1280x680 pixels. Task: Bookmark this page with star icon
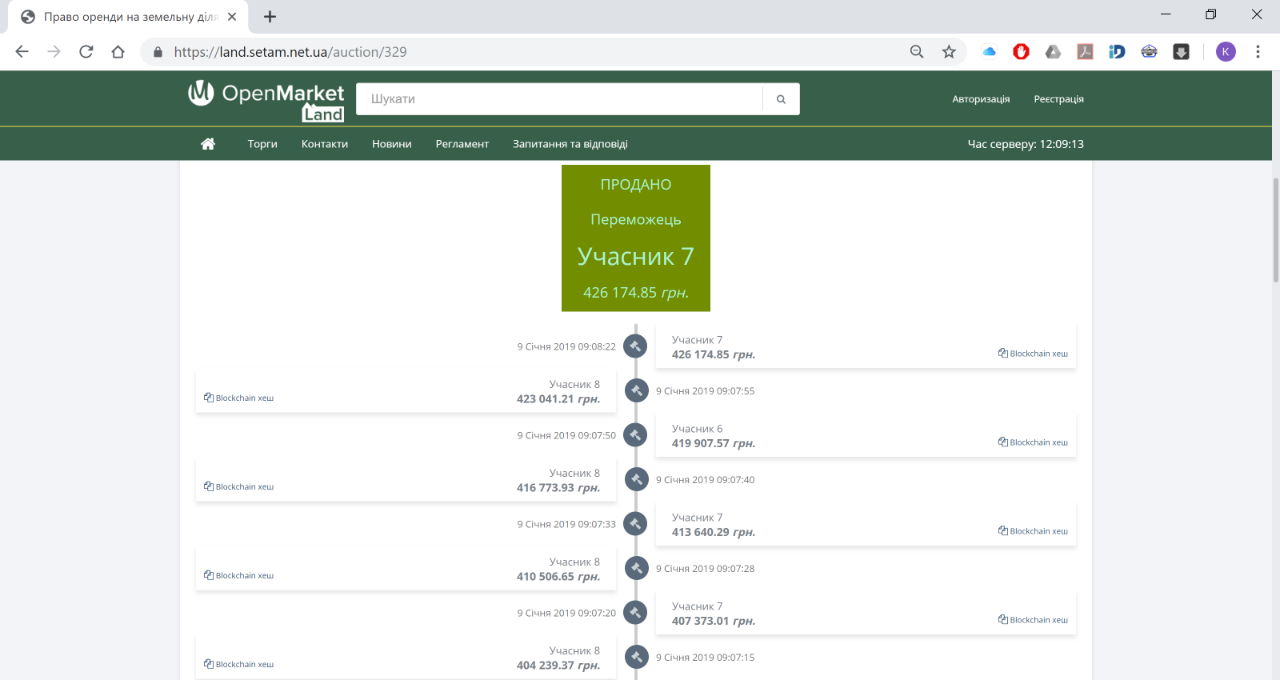click(949, 52)
